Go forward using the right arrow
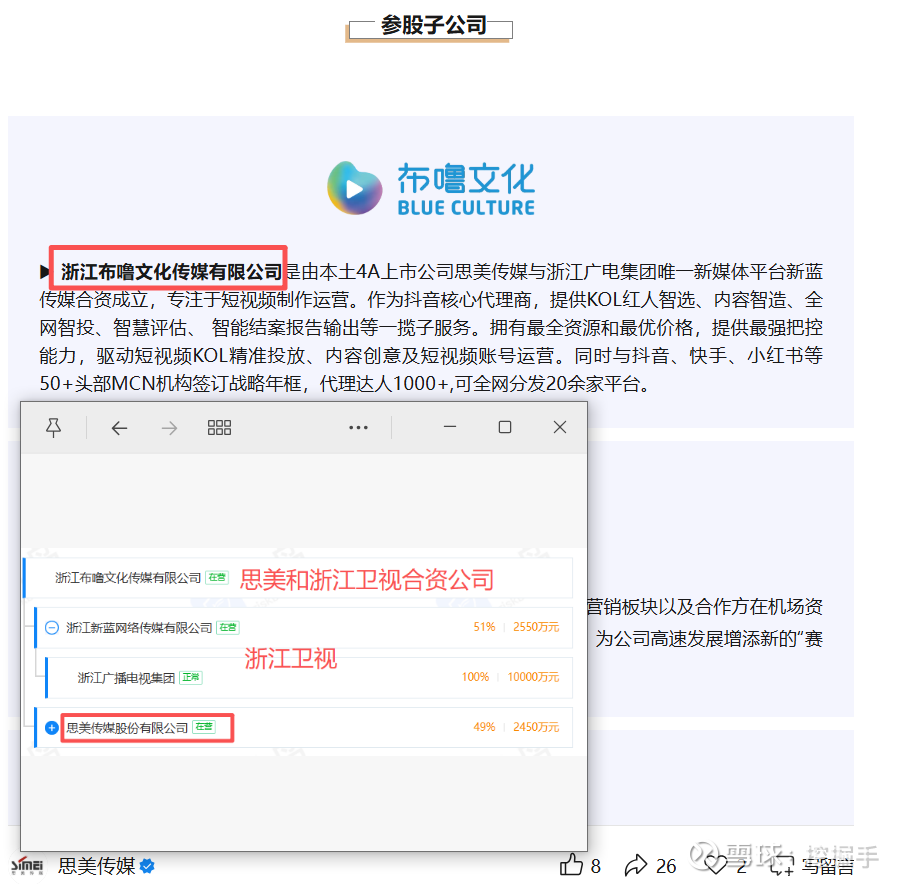 [169, 428]
